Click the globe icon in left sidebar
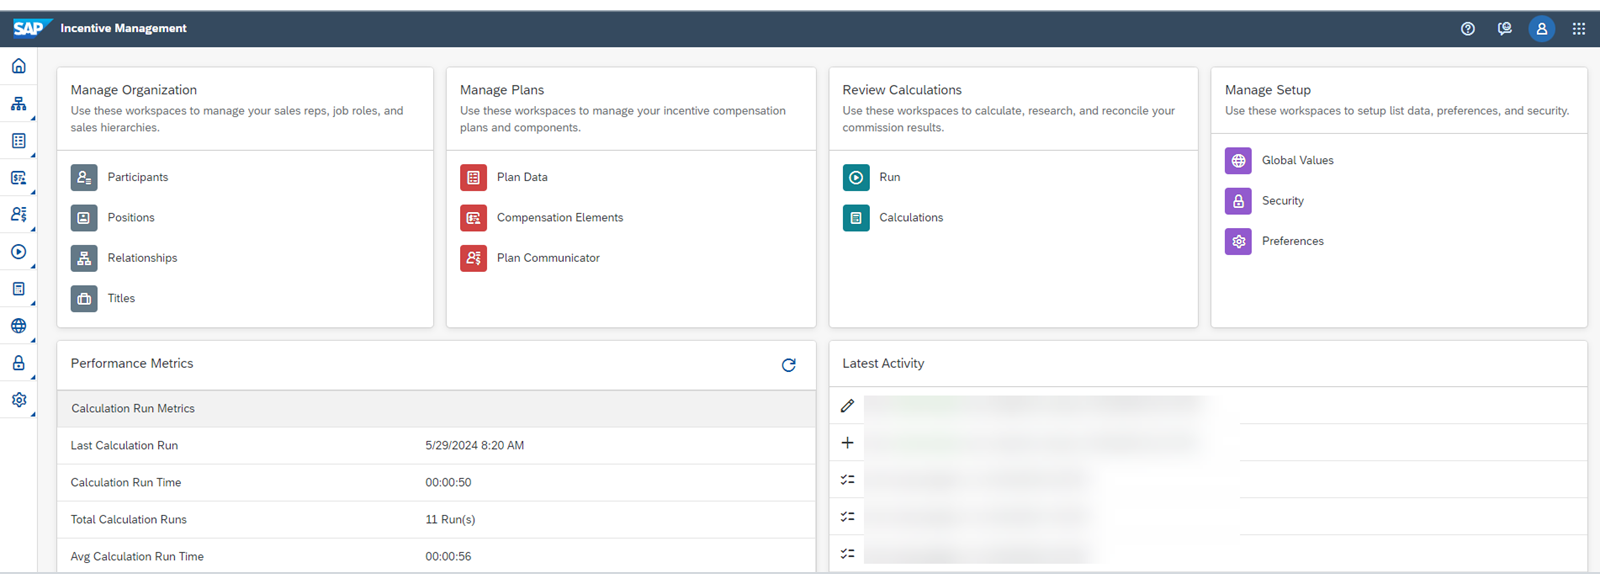The height and width of the screenshot is (584, 1600). 18,326
